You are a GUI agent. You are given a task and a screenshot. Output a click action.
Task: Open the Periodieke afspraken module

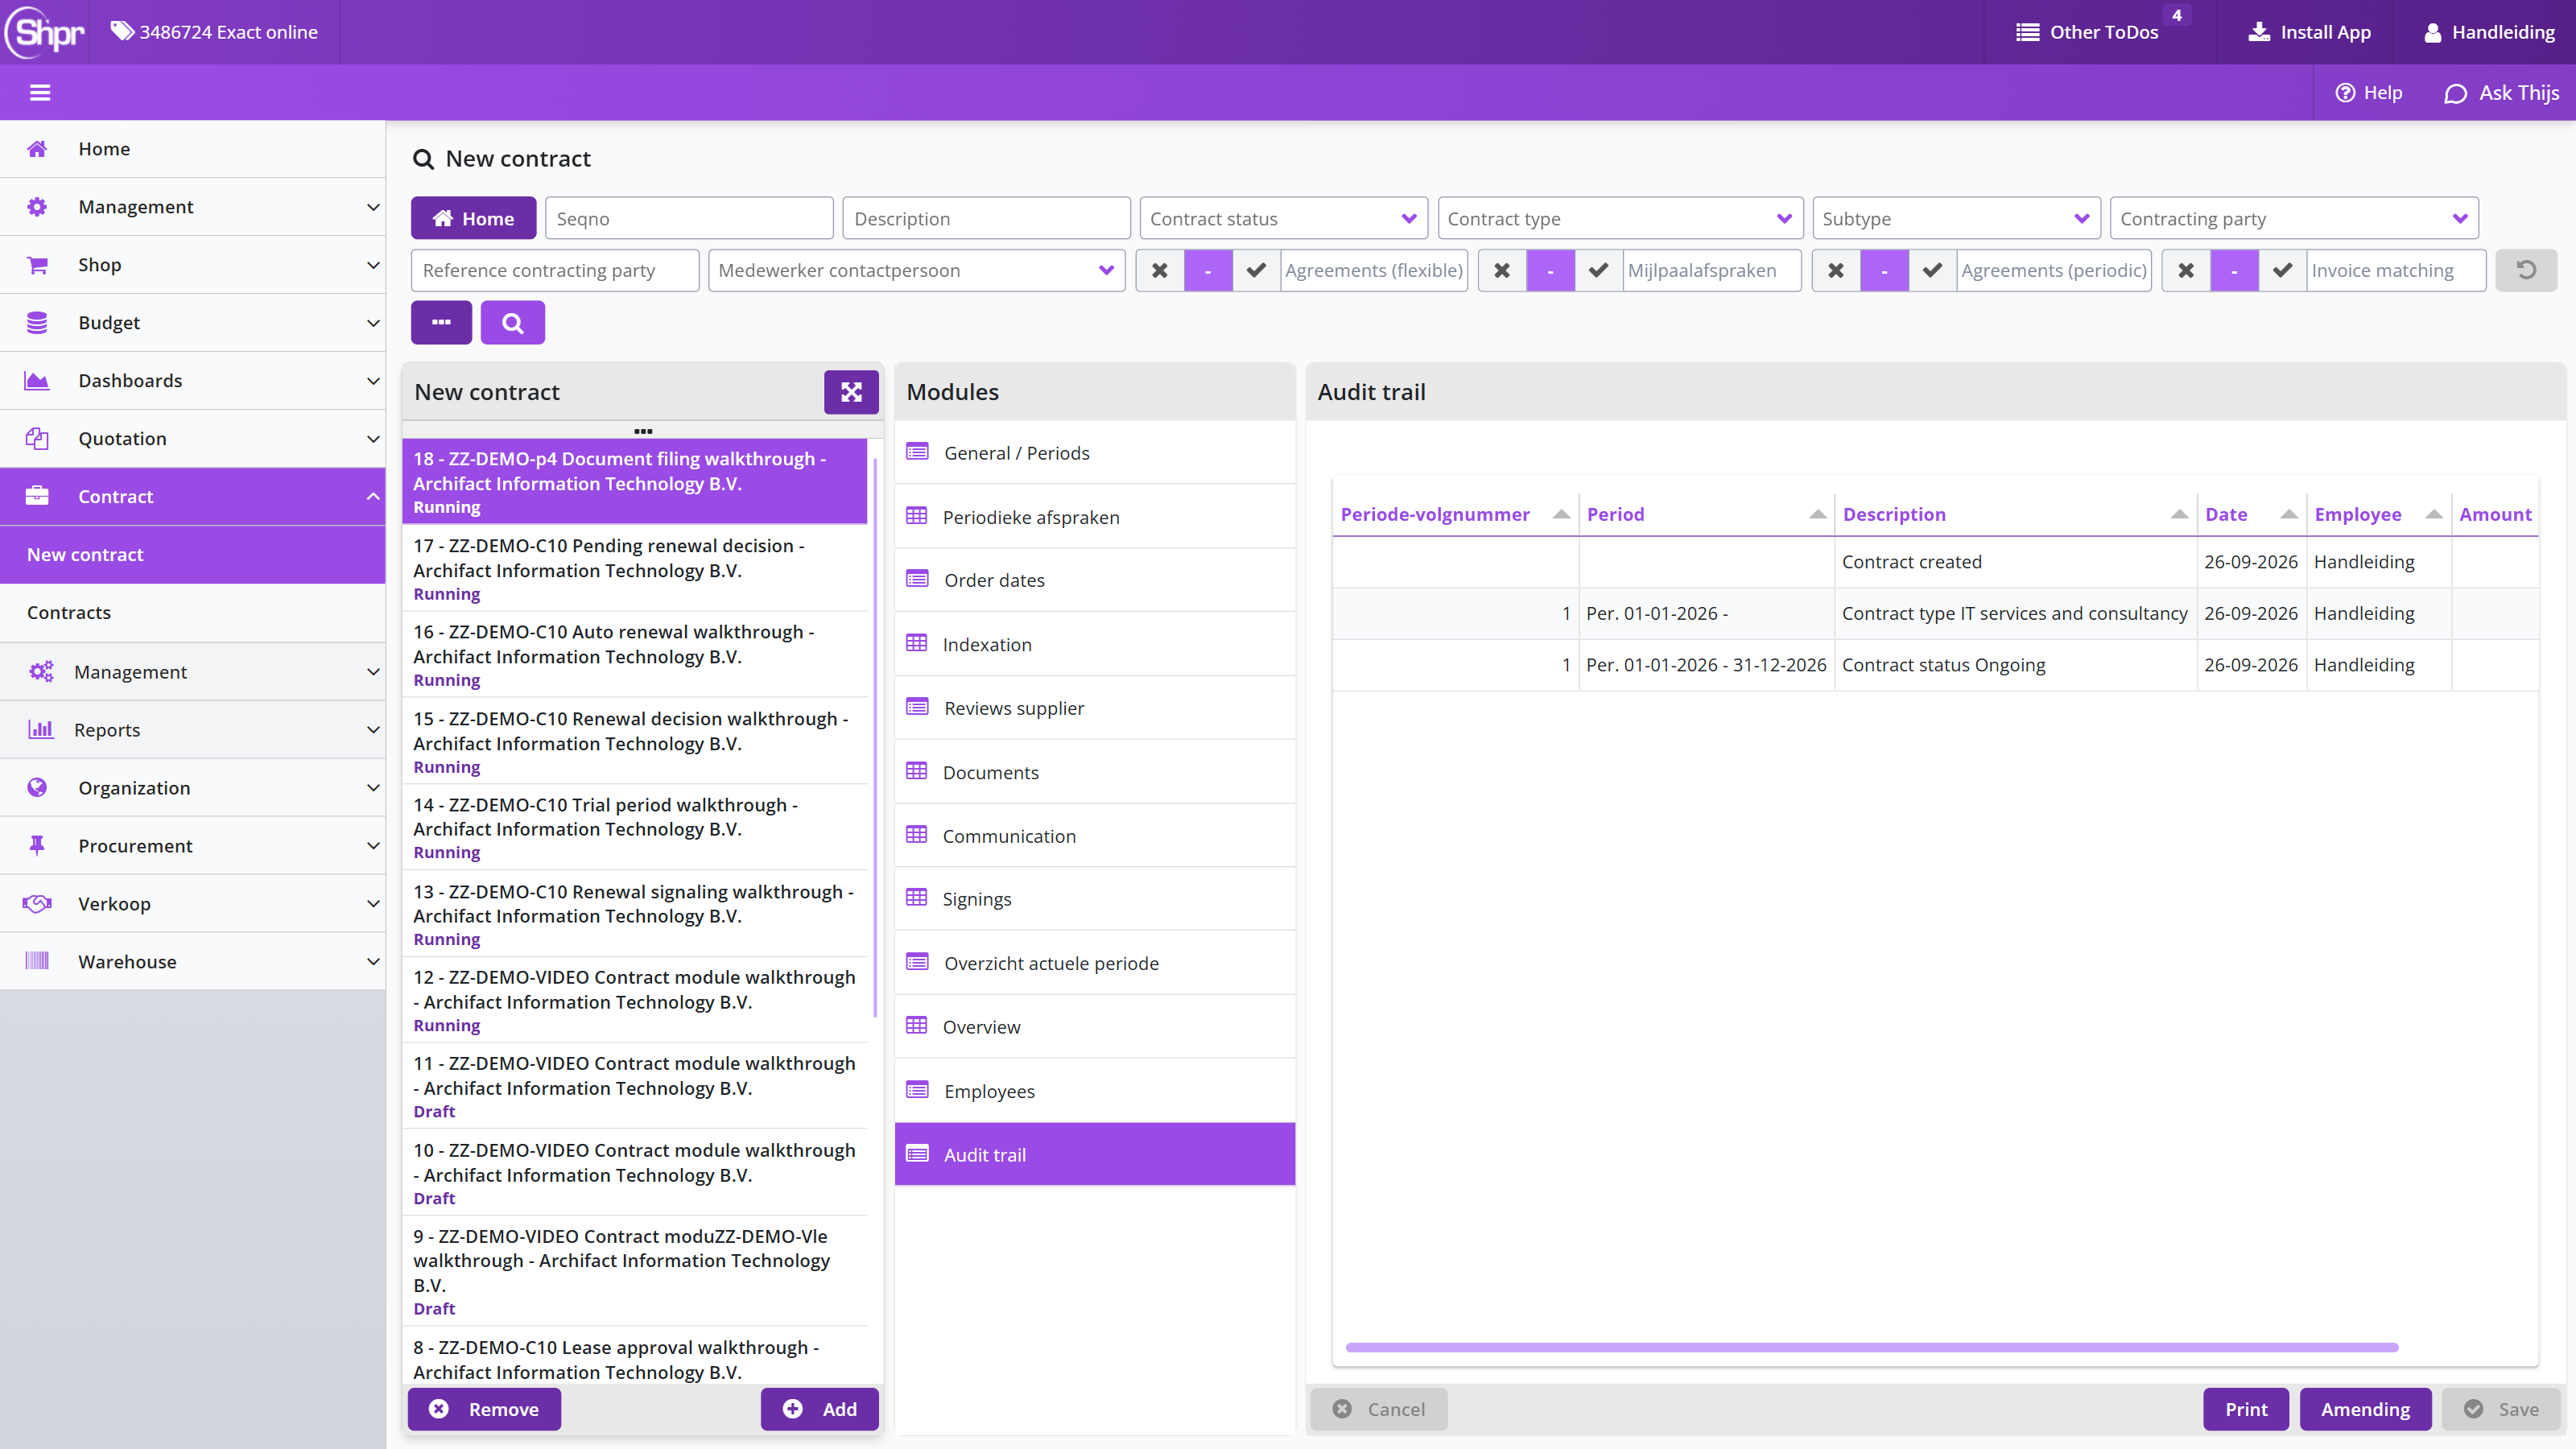(x=1095, y=517)
